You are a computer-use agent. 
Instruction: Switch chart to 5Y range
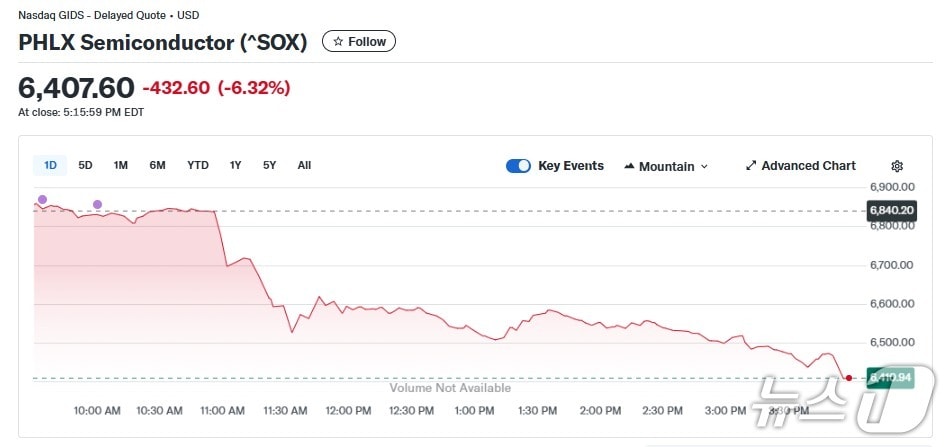[269, 165]
